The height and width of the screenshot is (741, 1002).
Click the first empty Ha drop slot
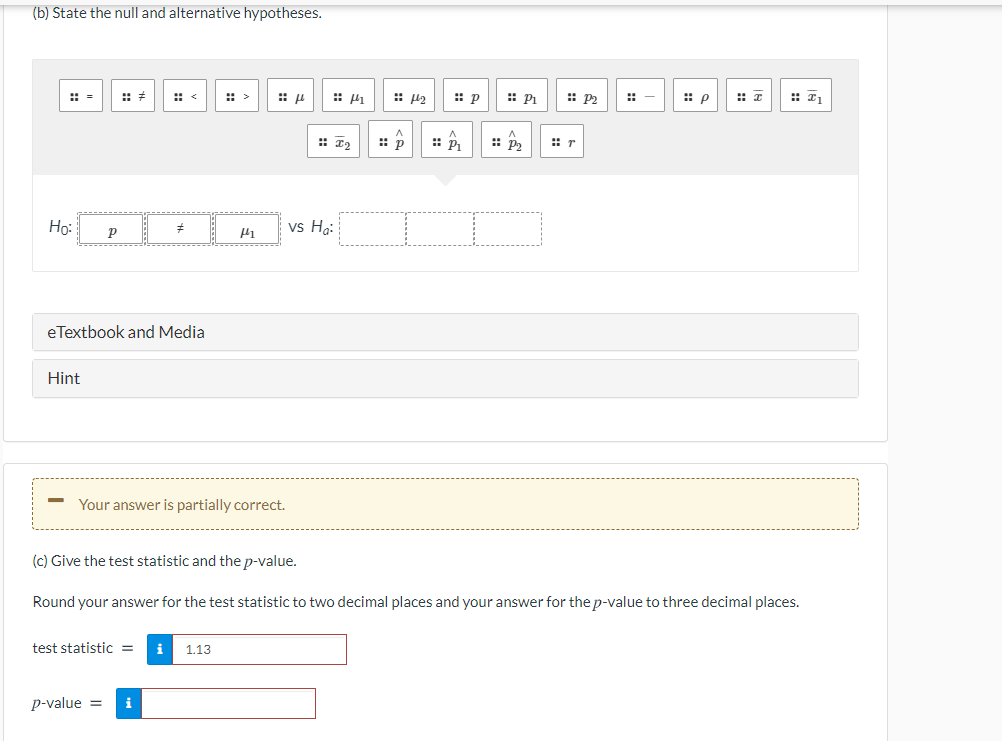point(373,229)
